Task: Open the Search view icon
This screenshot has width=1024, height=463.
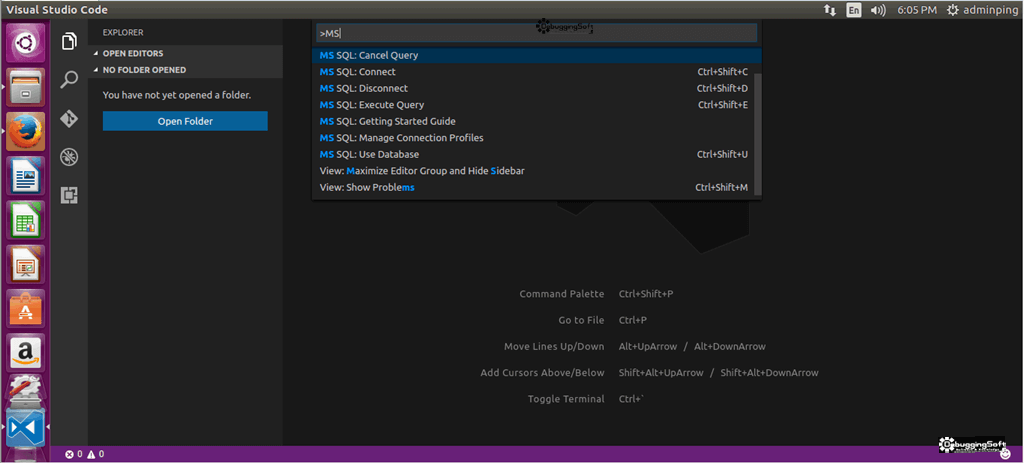Action: 69,80
